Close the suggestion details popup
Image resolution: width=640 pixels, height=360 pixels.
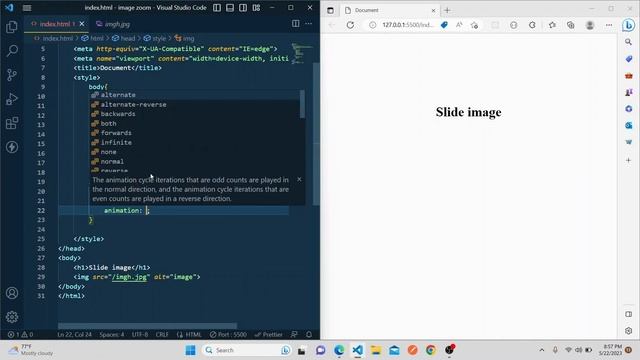point(299,179)
